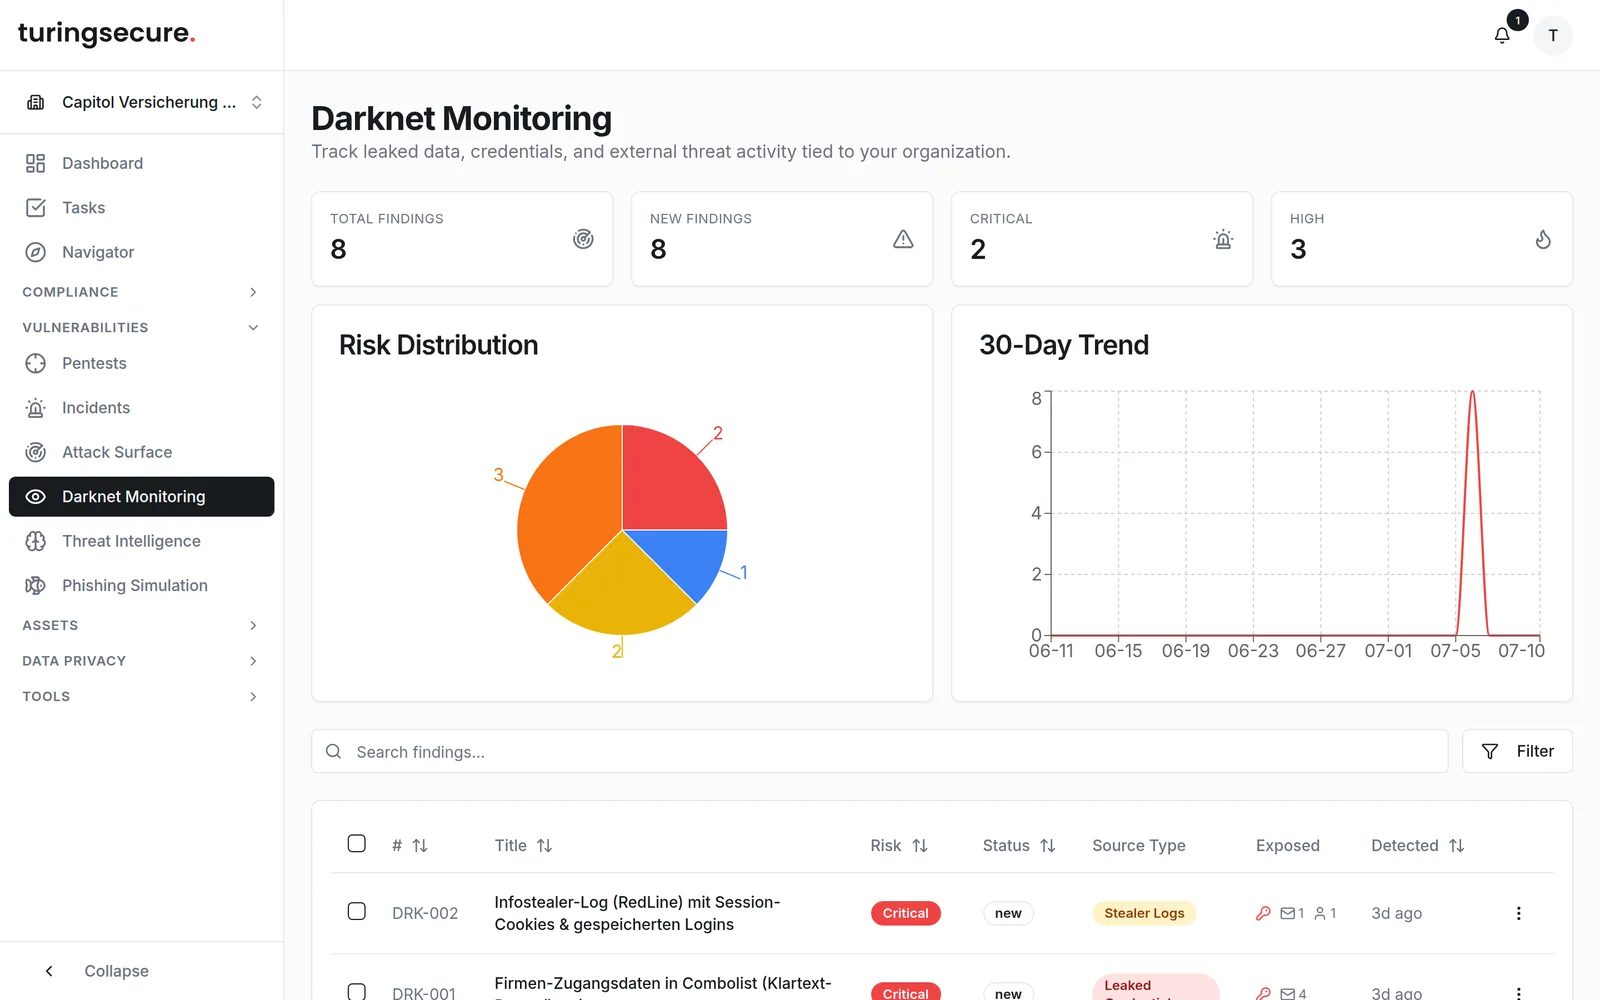Viewport: 1600px width, 1000px height.
Task: Click the email exposure icon in DRK-002 row
Action: [1288, 913]
